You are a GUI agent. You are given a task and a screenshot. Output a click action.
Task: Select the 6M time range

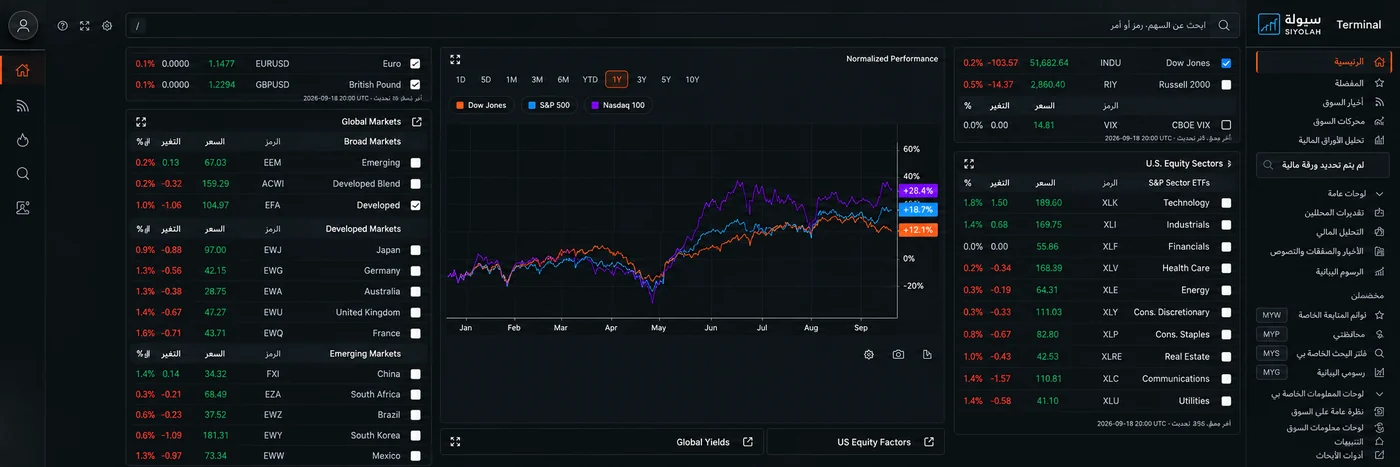tap(564, 80)
